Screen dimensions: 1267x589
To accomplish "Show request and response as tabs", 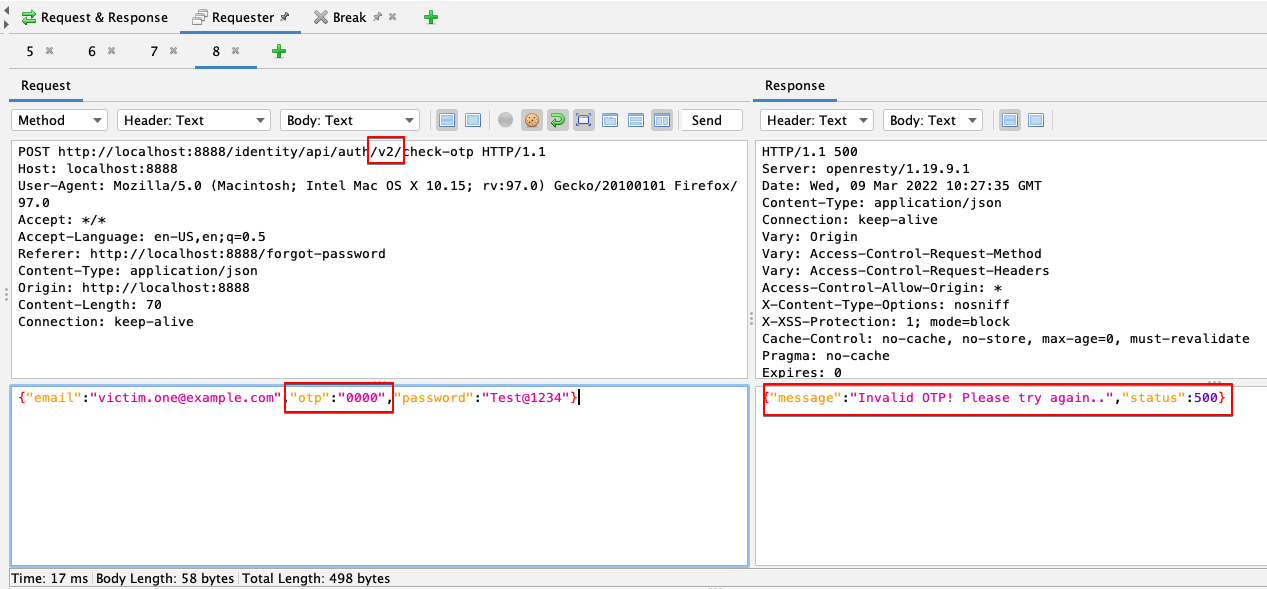I will 610,120.
